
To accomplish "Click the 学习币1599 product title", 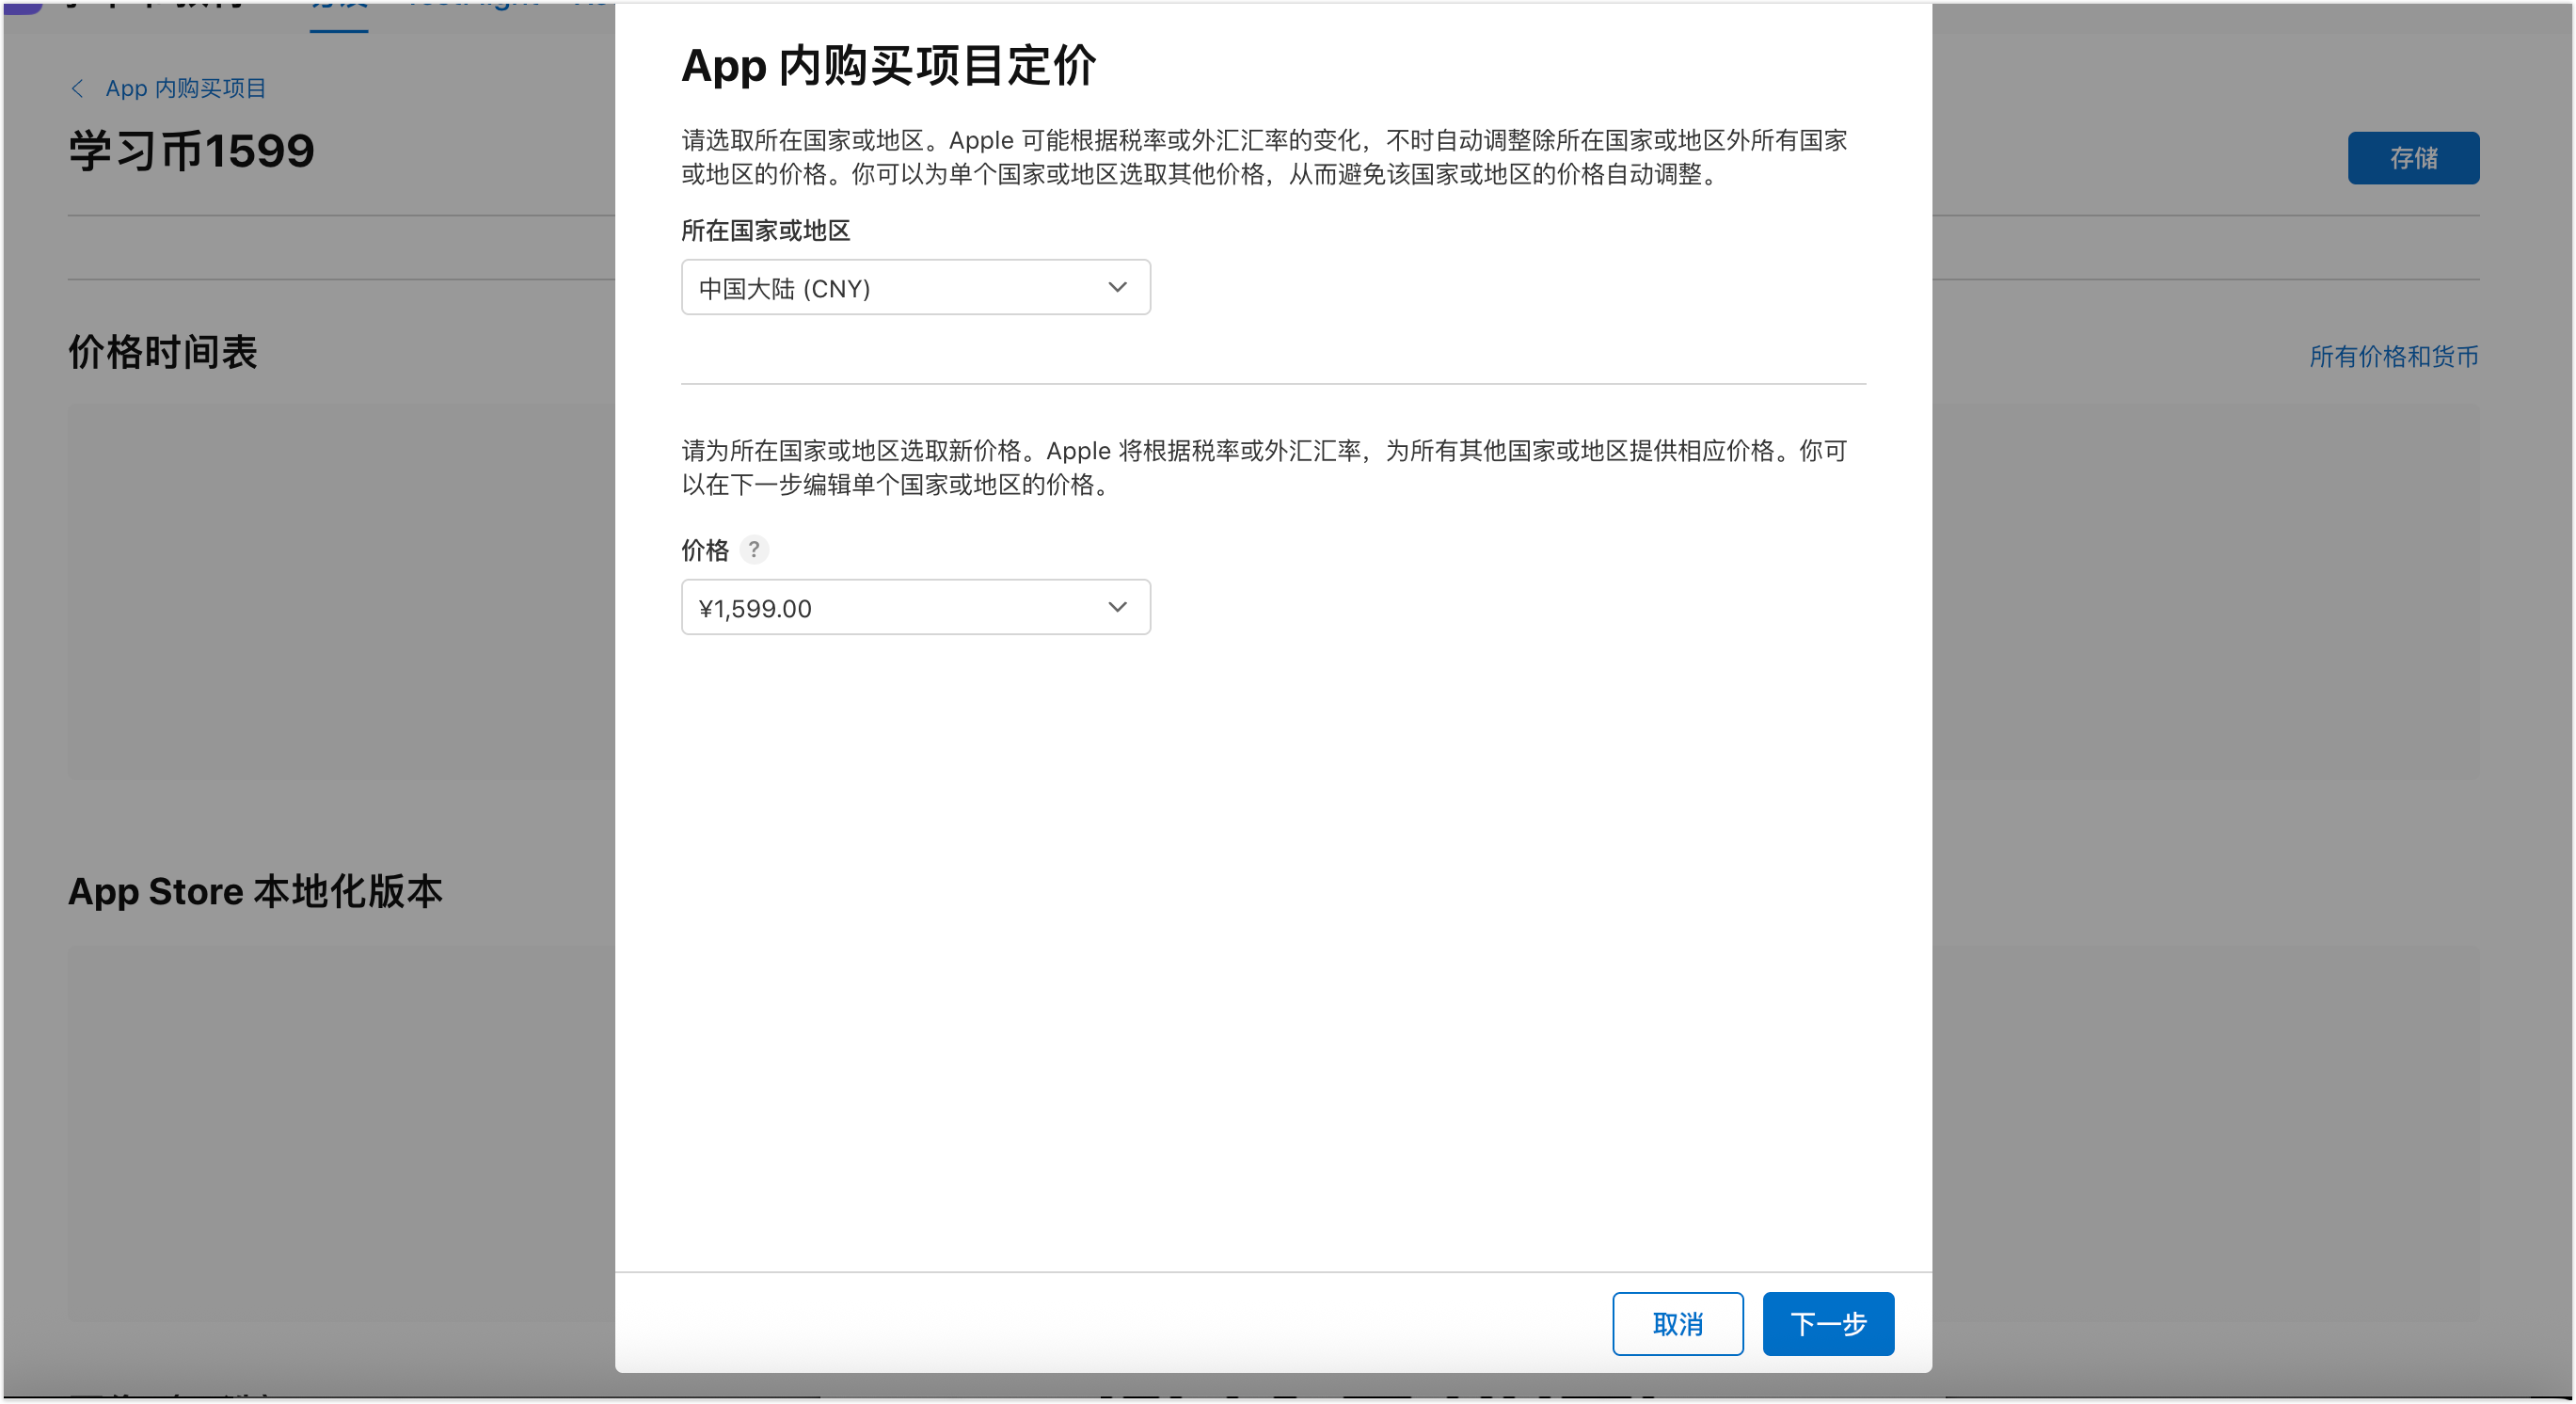I will coord(191,152).
